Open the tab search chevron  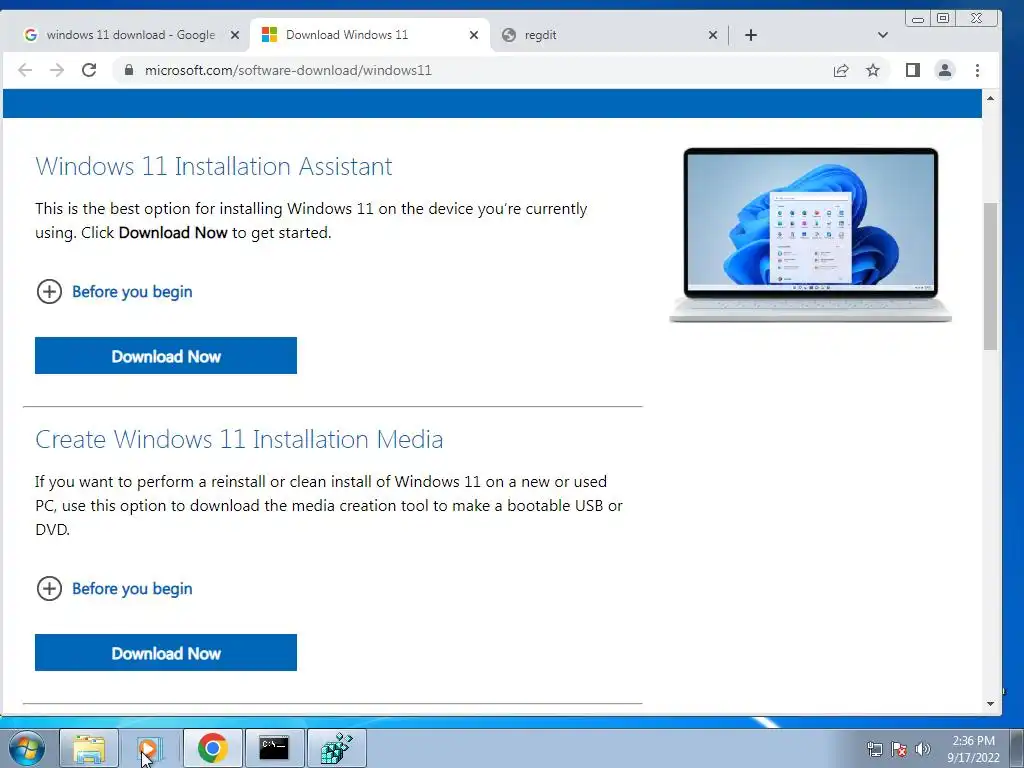[882, 35]
